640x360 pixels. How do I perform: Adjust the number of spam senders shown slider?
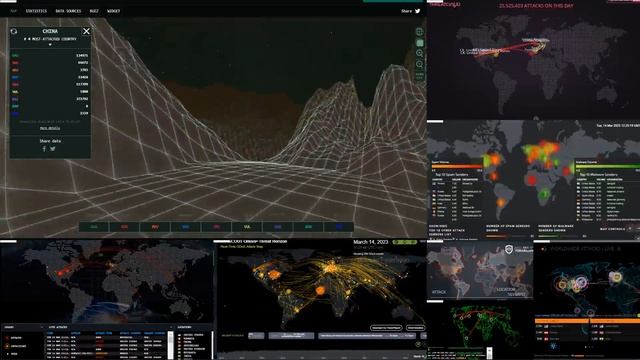click(x=508, y=236)
